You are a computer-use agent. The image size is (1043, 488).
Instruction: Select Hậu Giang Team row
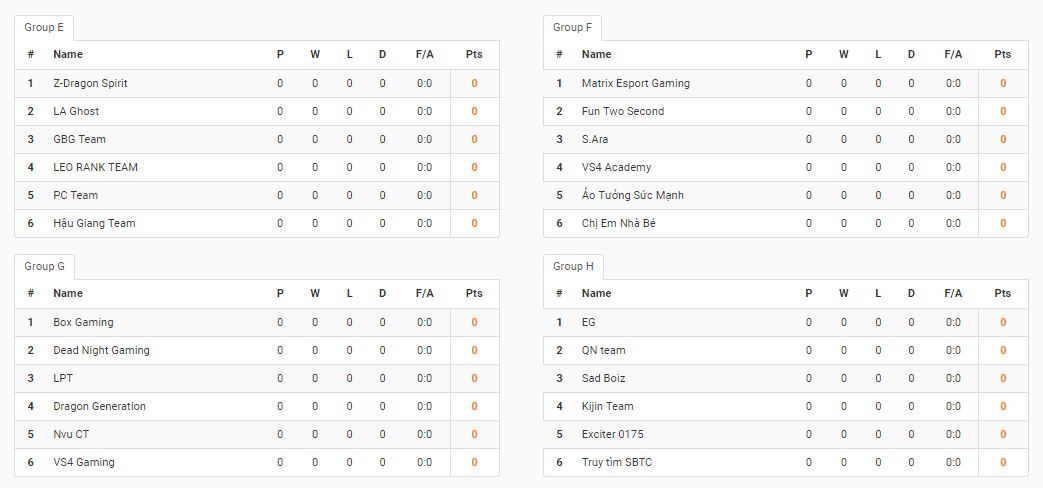click(x=257, y=223)
